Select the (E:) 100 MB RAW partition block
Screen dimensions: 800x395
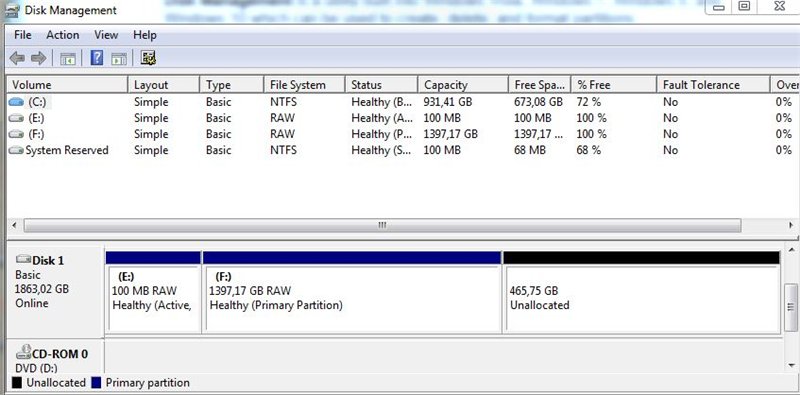153,292
